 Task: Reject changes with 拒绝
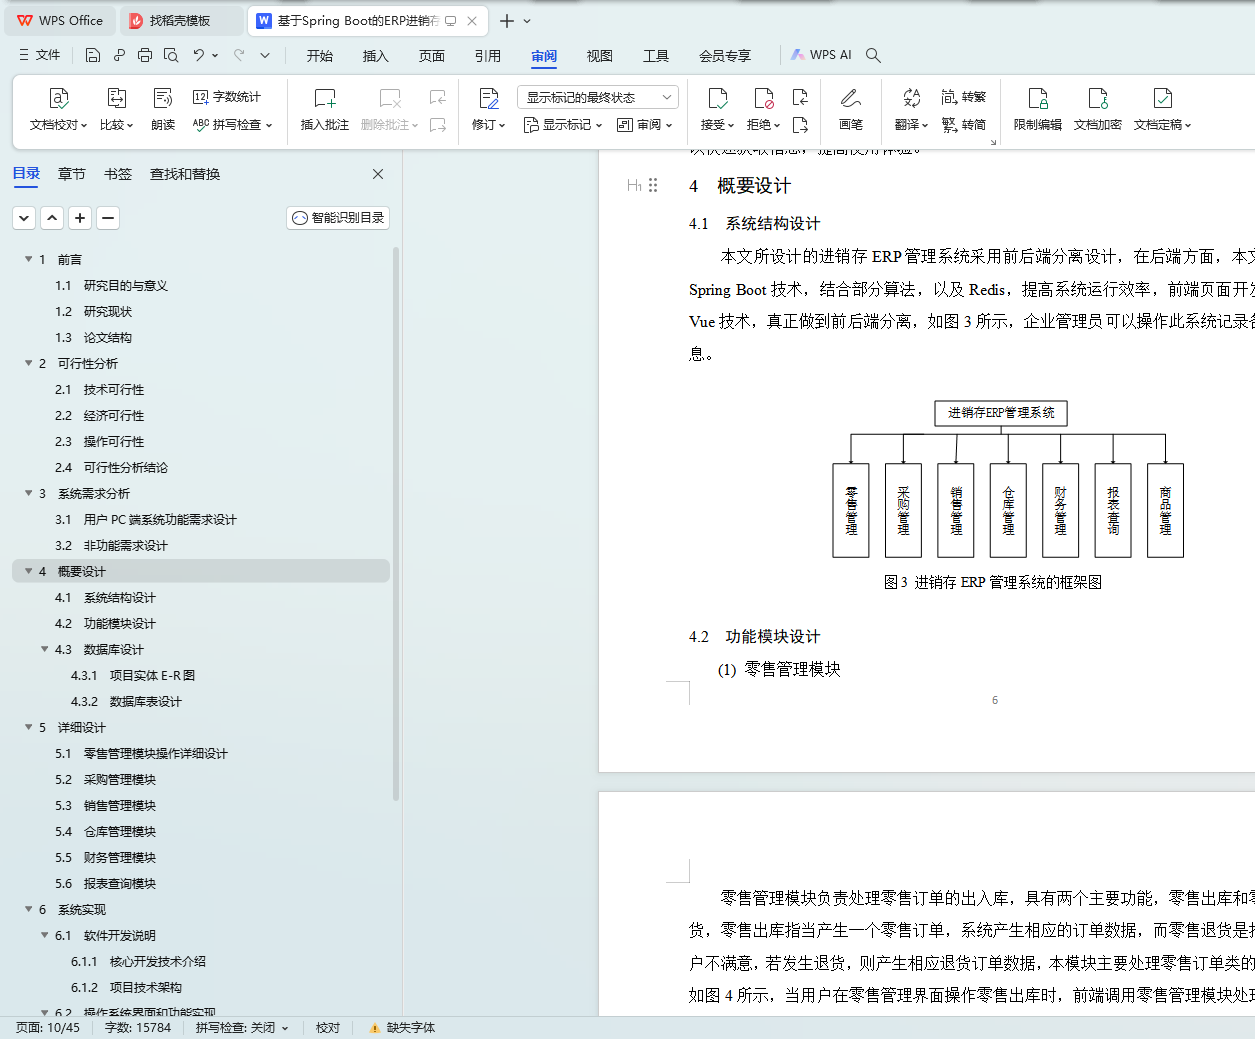tap(764, 110)
